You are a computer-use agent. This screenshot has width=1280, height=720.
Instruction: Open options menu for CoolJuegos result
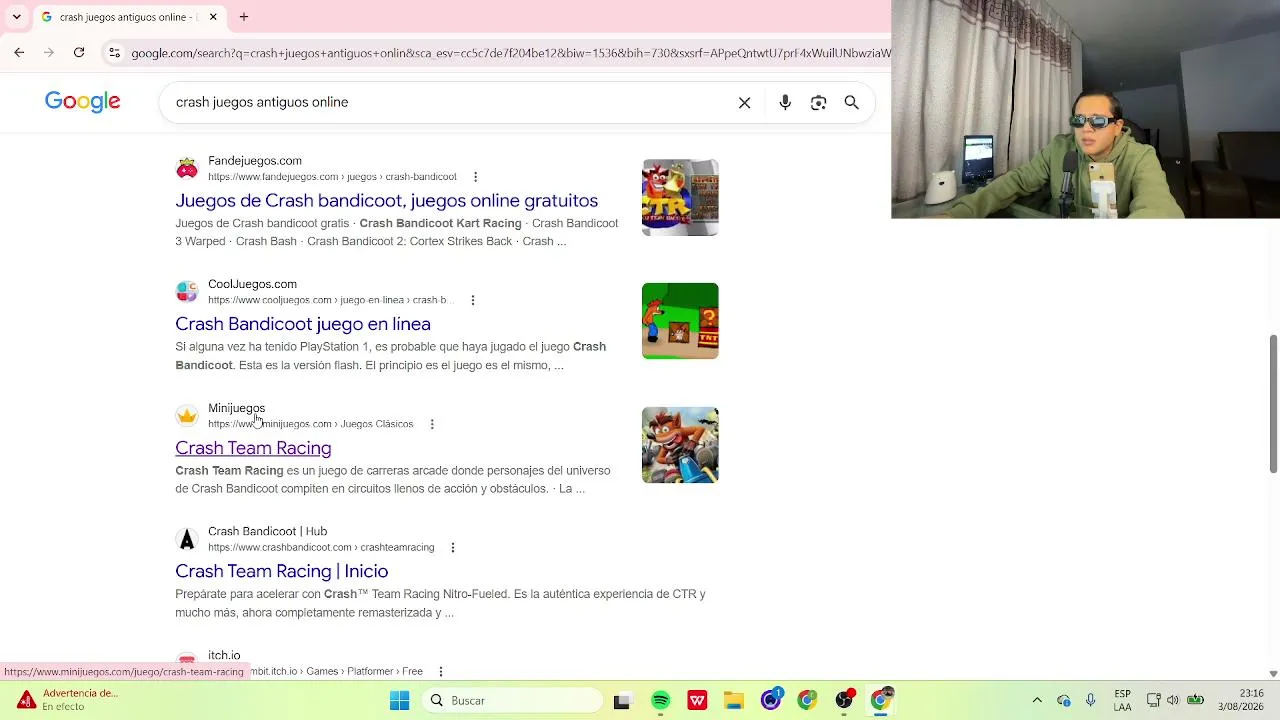coord(473,300)
